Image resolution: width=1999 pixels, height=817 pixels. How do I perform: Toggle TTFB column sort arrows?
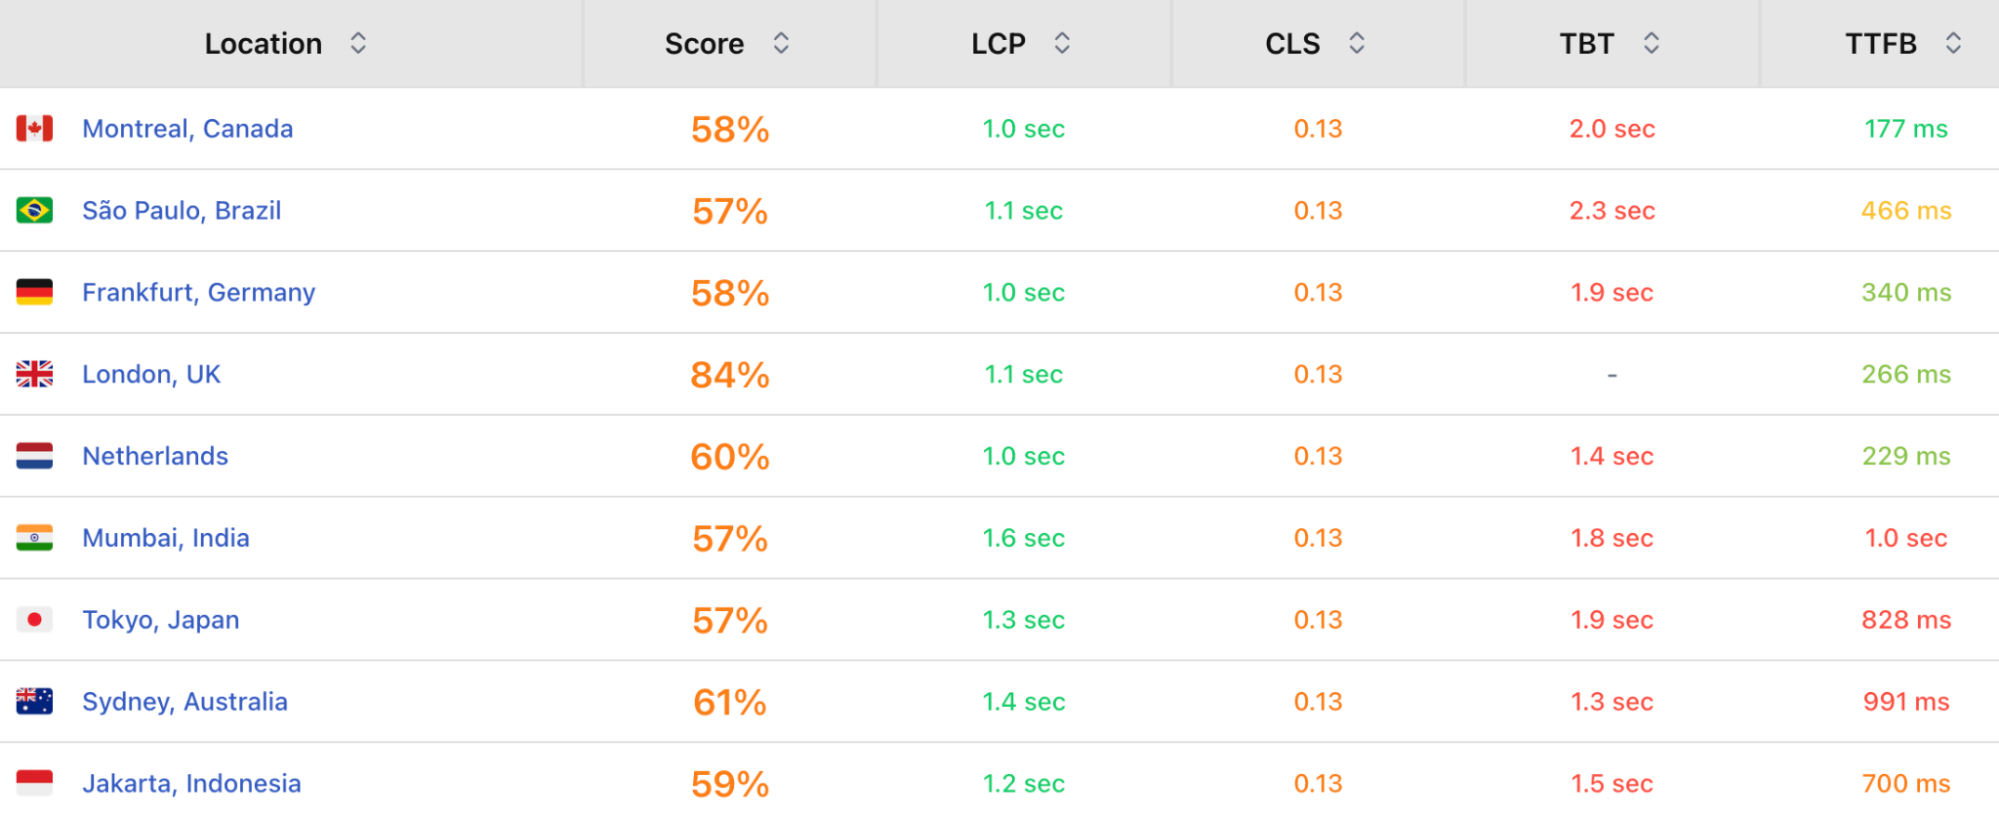click(1953, 43)
